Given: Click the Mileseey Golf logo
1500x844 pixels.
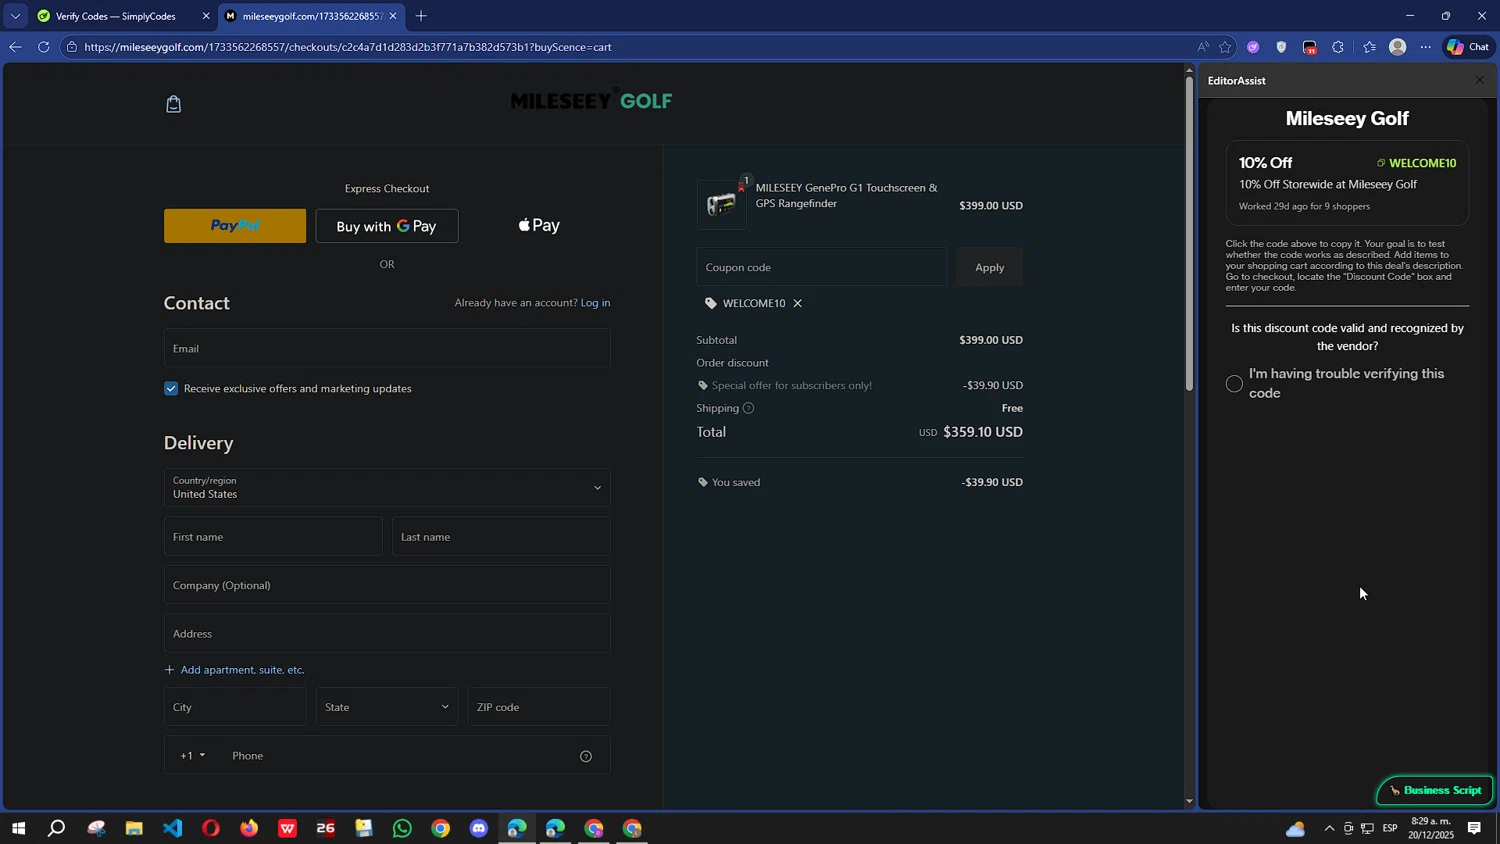Looking at the screenshot, I should coord(591,101).
